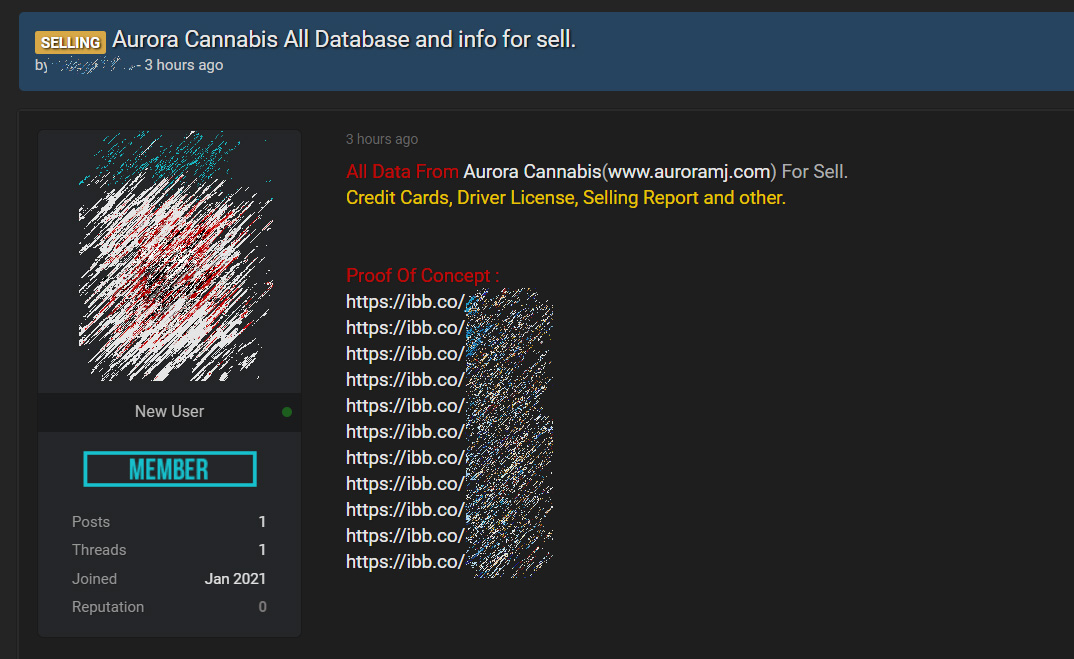Click the Reputation value of 0

click(x=262, y=607)
